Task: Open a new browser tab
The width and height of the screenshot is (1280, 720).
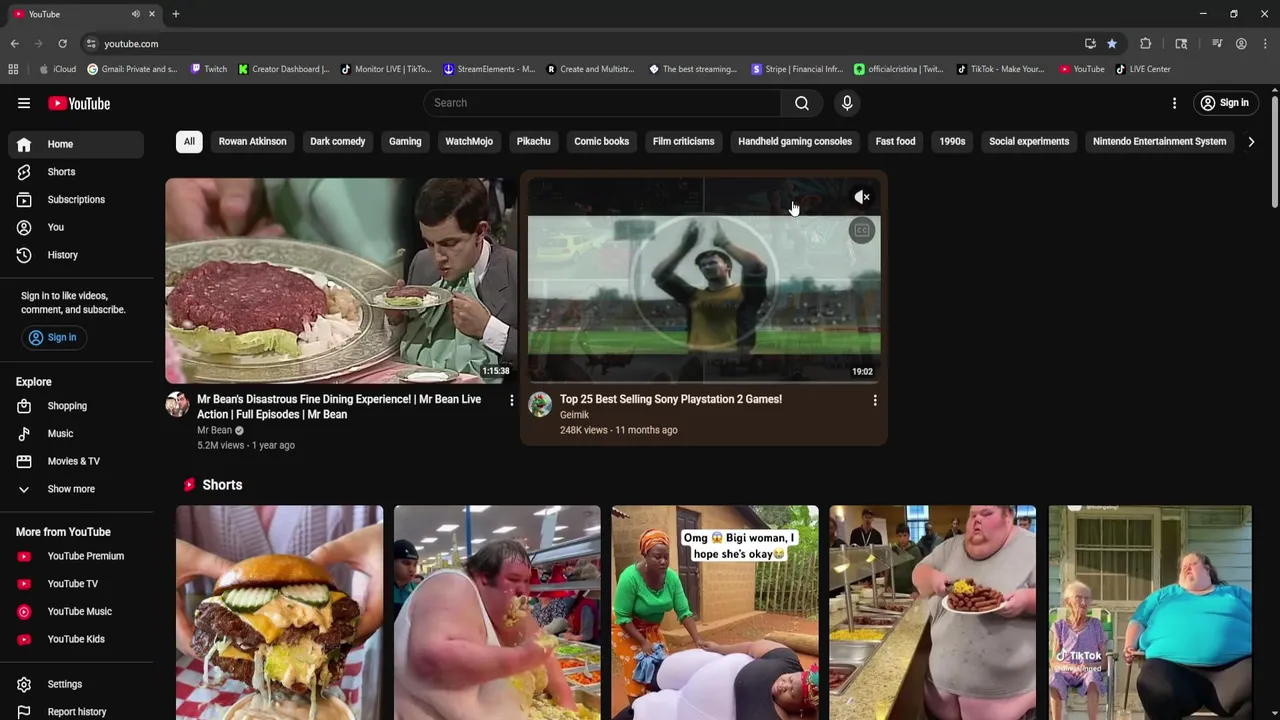Action: point(175,14)
